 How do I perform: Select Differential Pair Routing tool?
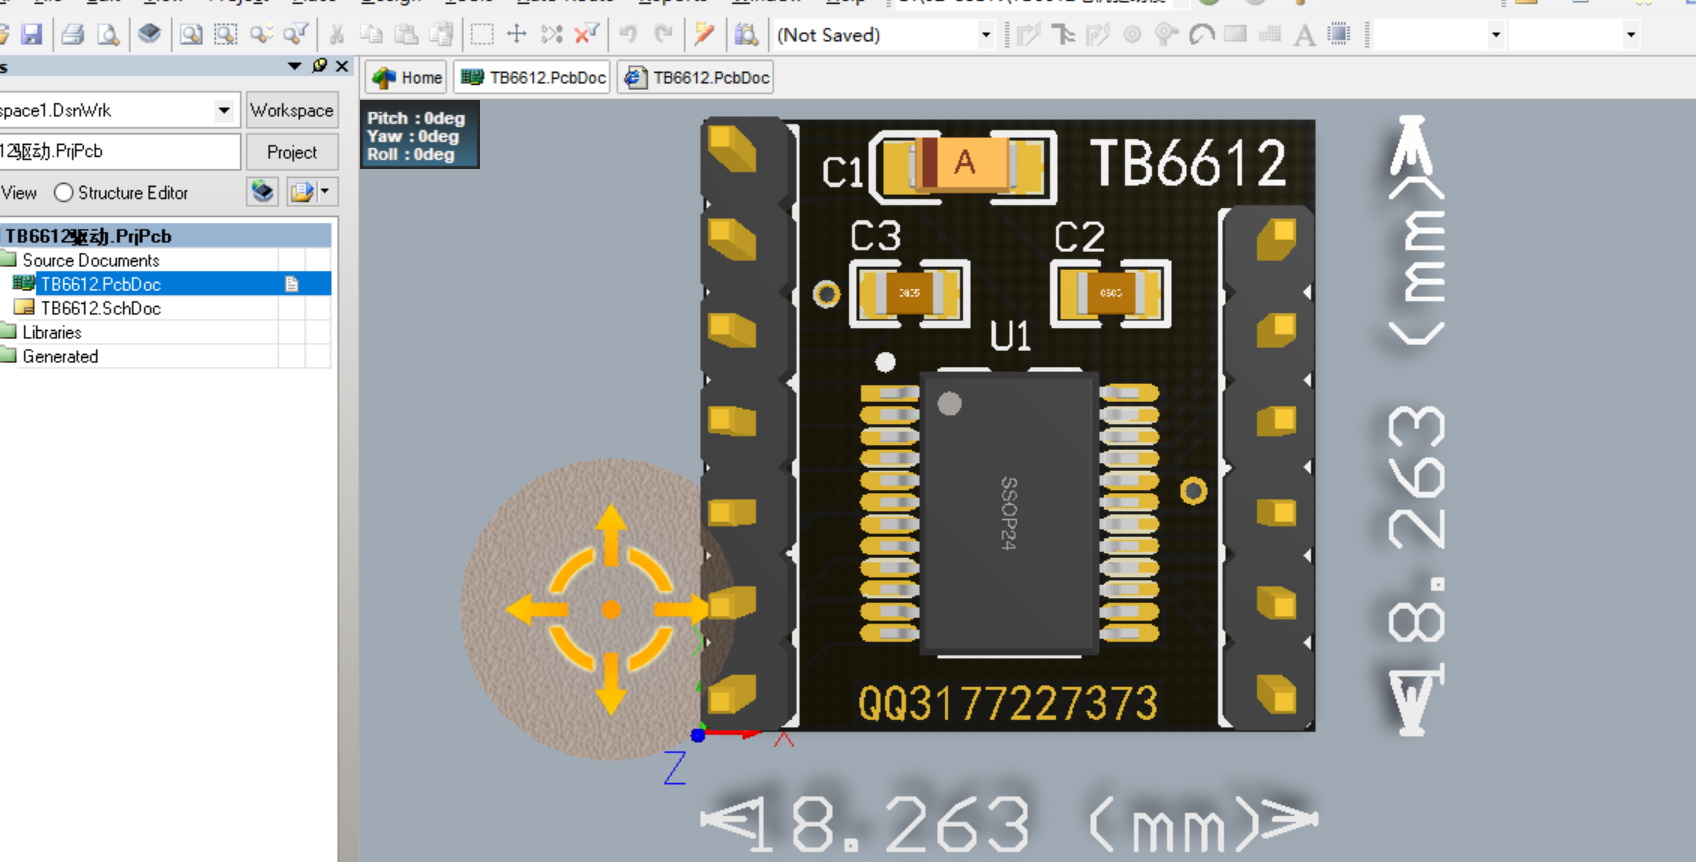[1098, 35]
